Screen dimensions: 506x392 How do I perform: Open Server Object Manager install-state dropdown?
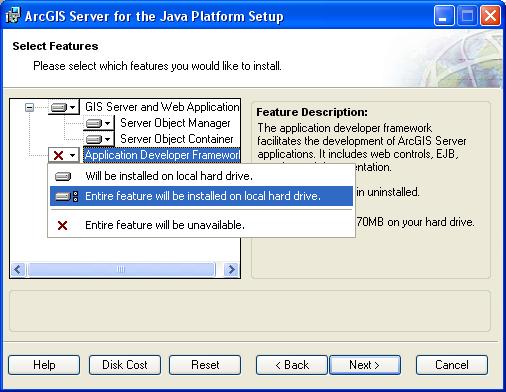[x=98, y=123]
